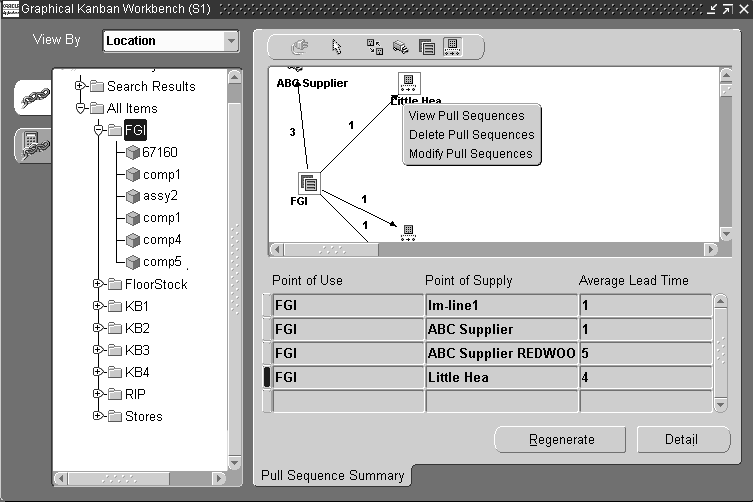Collapse the FGI tree node
The image size is (753, 502).
pyautogui.click(x=98, y=130)
